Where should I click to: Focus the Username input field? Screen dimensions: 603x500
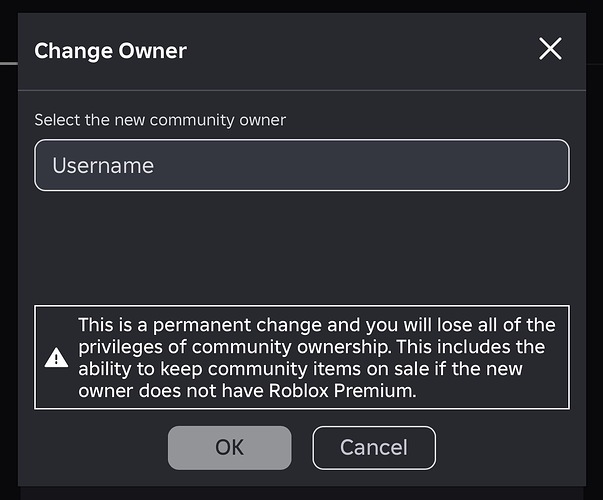tap(302, 165)
